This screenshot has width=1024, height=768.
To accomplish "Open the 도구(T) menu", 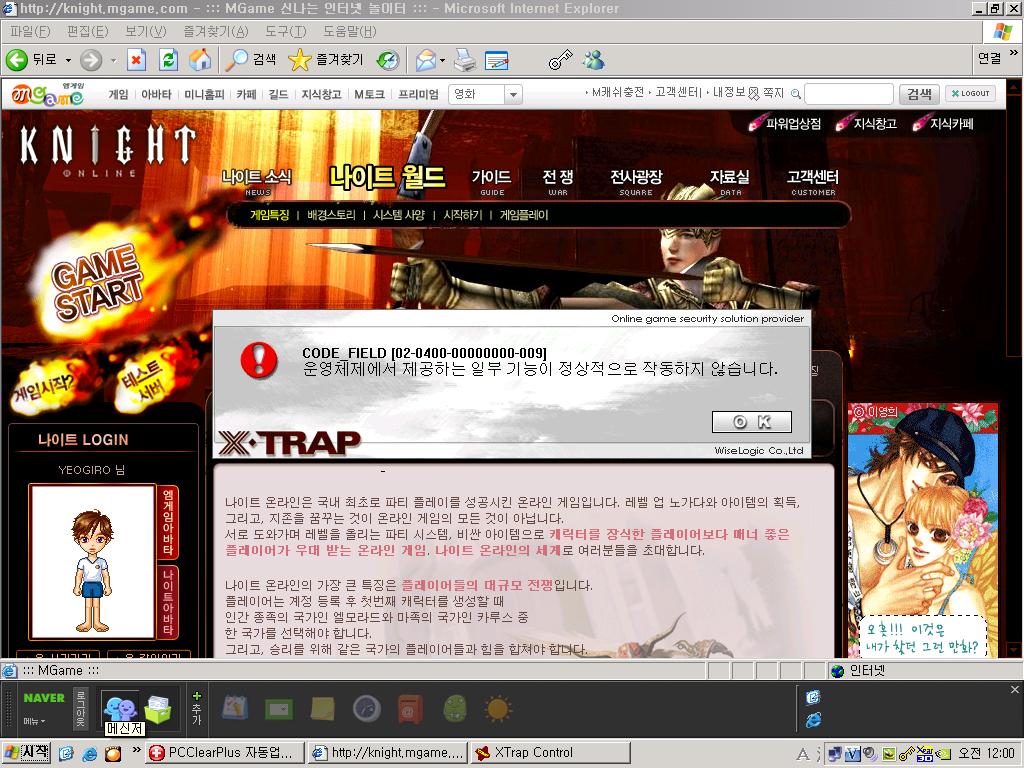I will click(x=285, y=31).
